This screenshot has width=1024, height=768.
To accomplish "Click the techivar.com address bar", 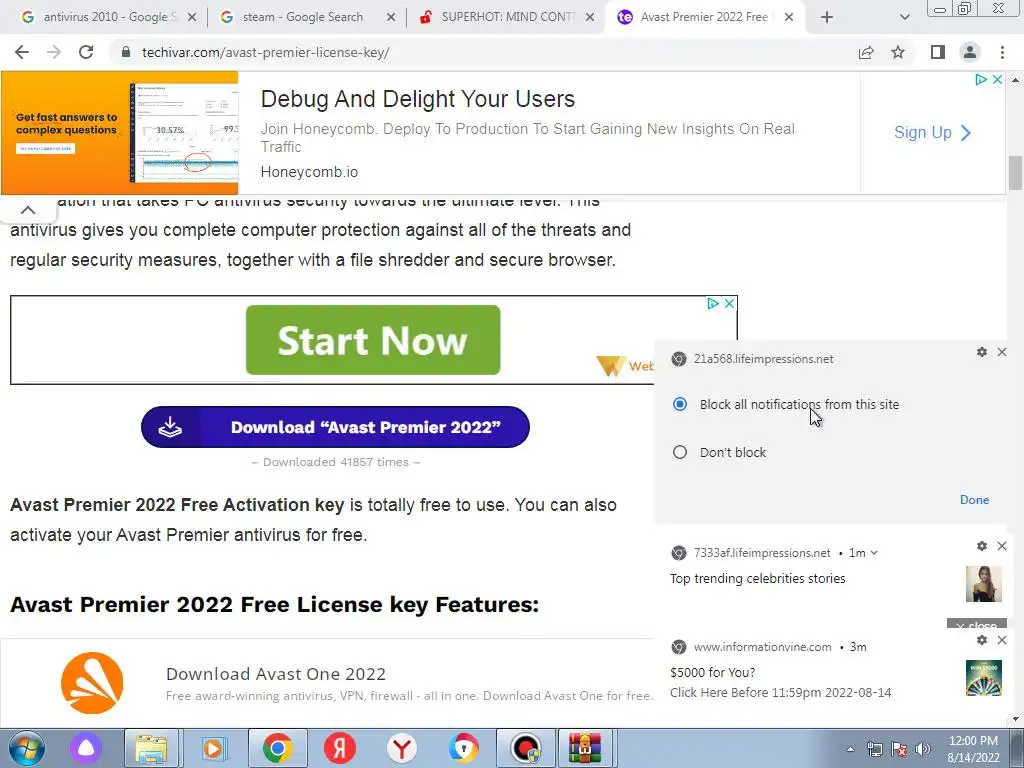I will 483,52.
